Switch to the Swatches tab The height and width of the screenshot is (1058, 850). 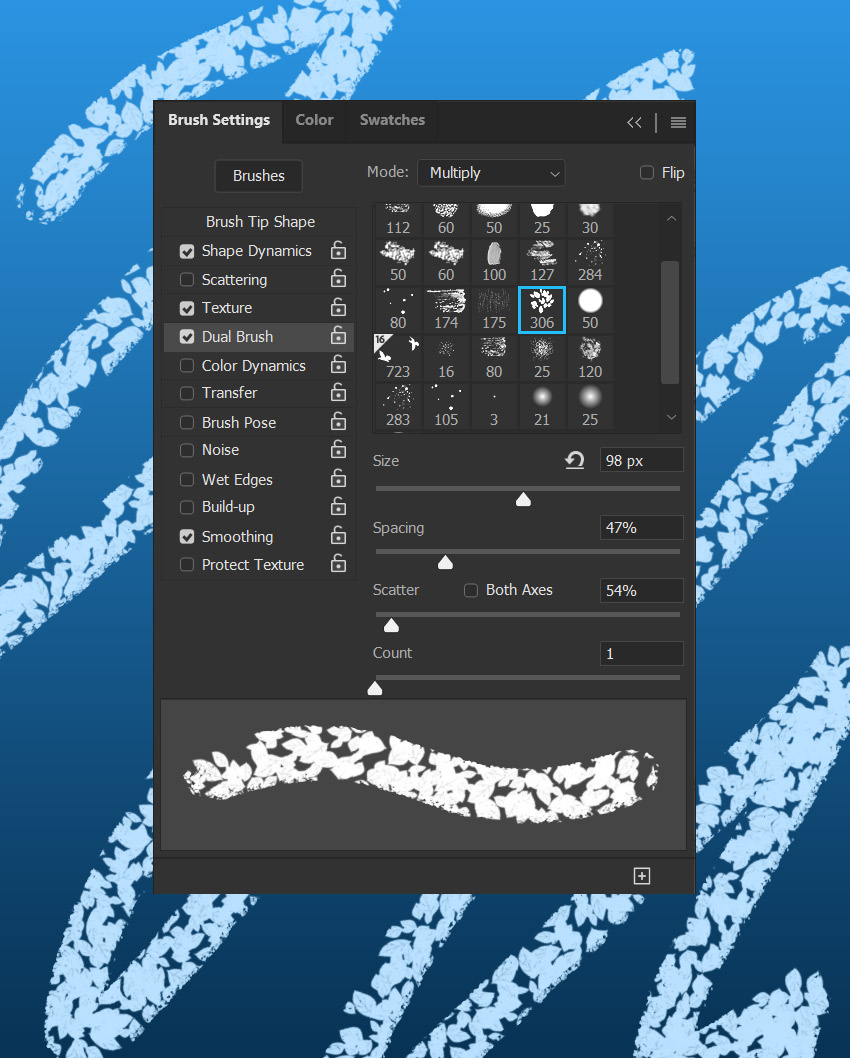click(392, 120)
